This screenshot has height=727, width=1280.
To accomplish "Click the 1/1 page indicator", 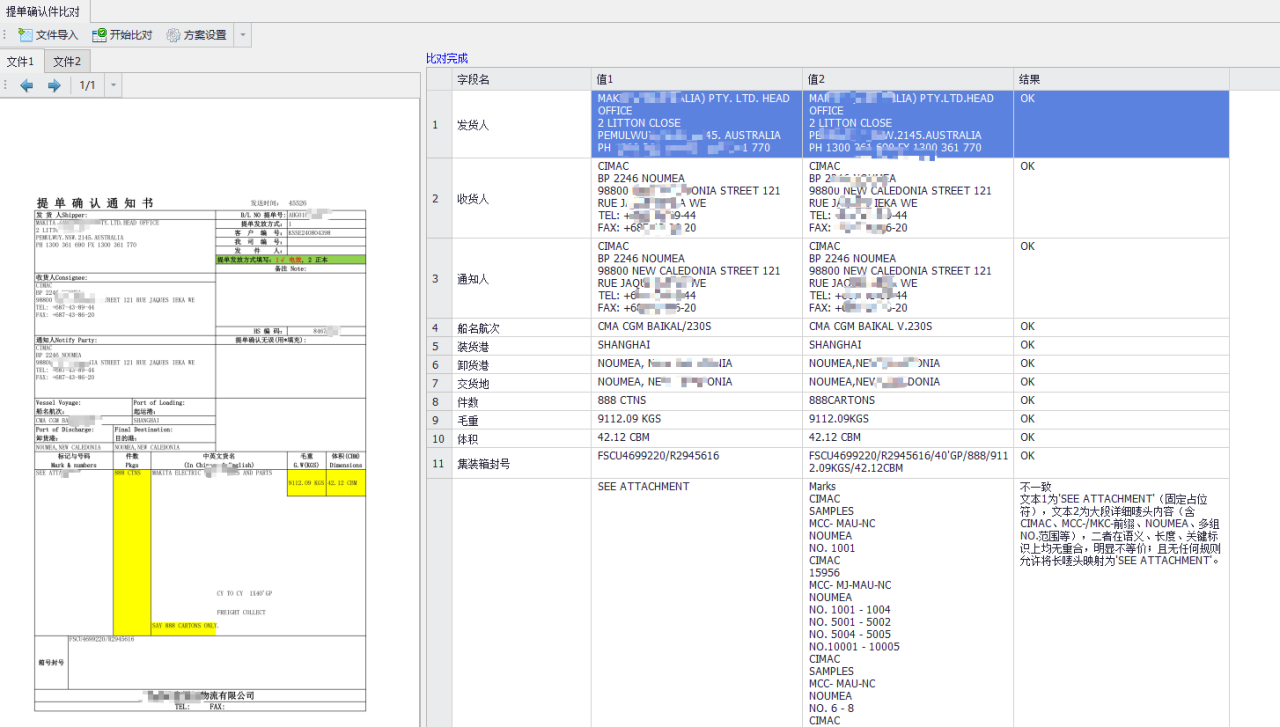I will coord(88,85).
